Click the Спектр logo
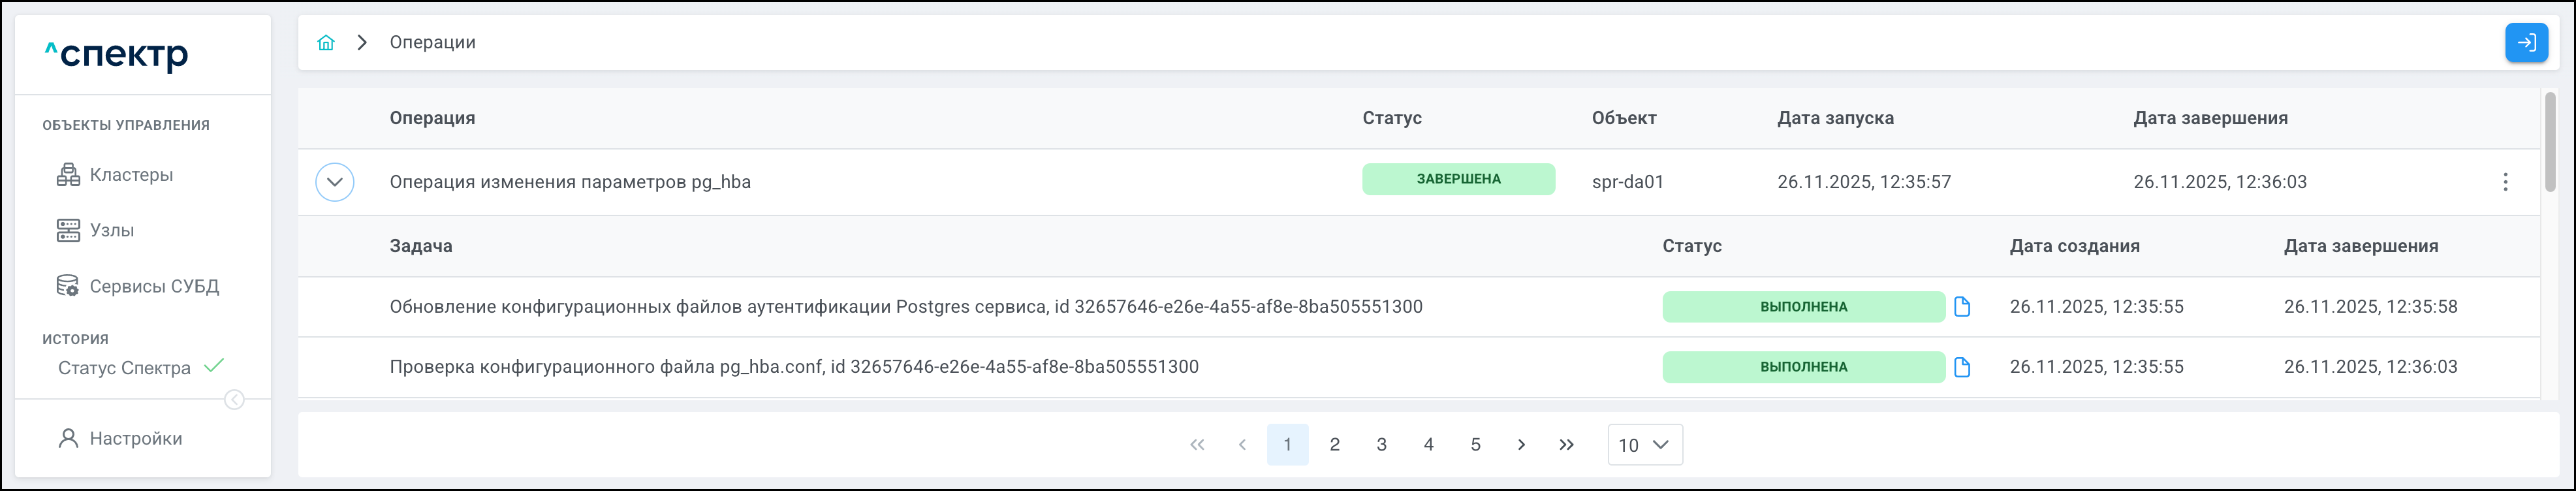Screen dimensions: 2576x491 (117, 55)
